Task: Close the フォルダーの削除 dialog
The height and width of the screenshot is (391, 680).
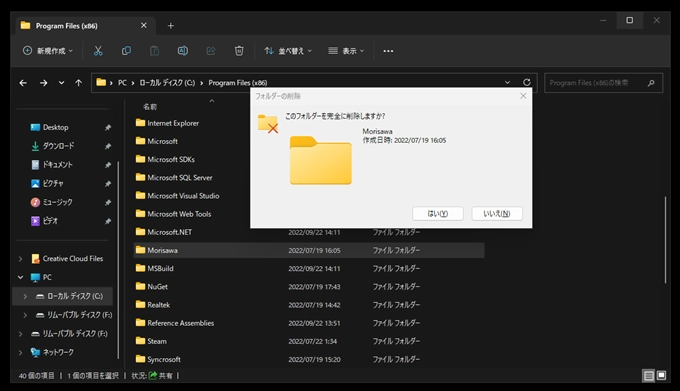Action: [523, 96]
